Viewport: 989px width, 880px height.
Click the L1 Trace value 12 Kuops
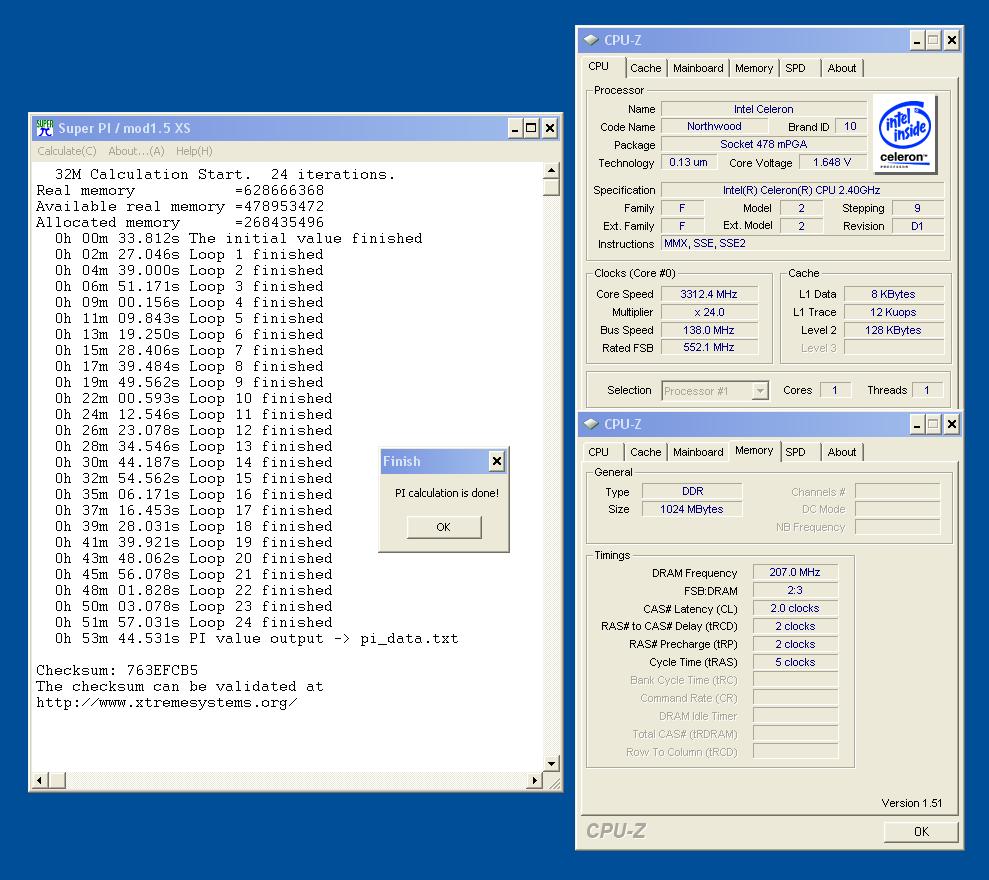click(893, 312)
